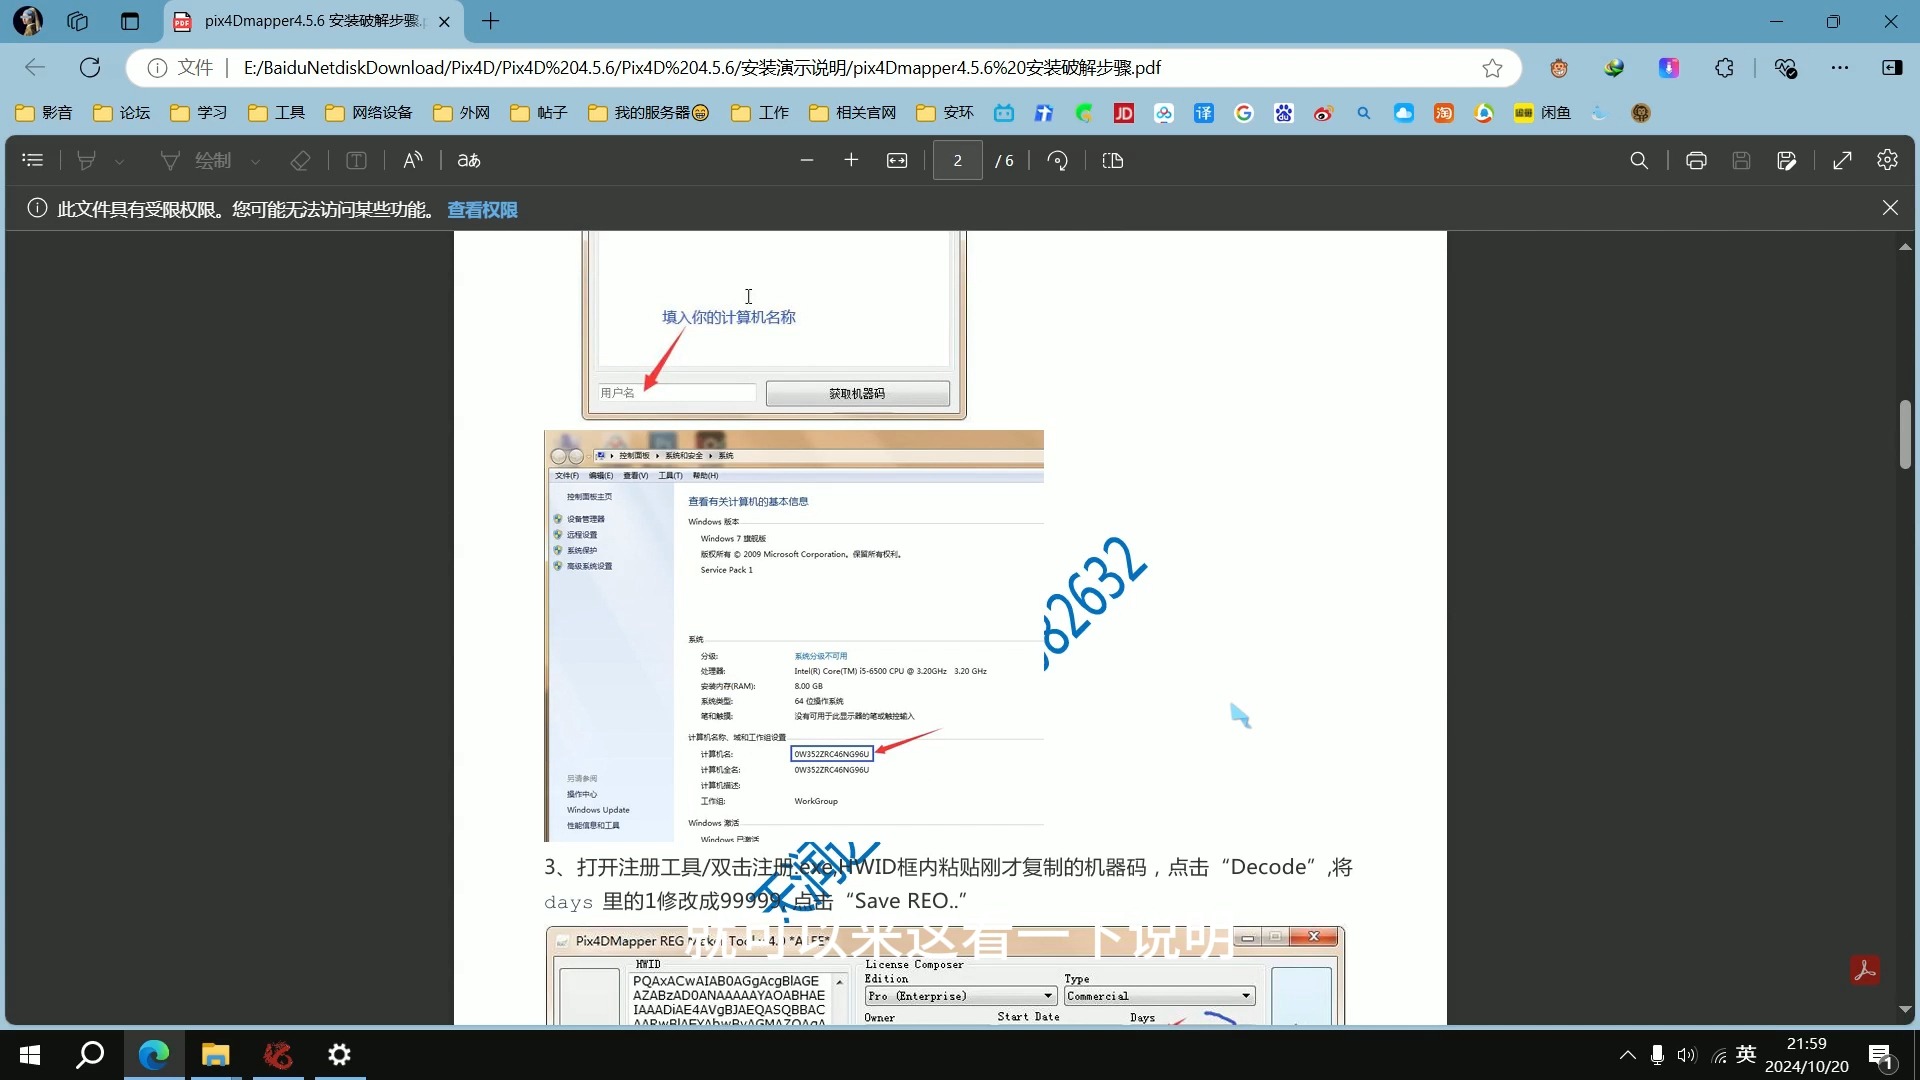The image size is (1920, 1080).
Task: Expand the draw tool options chevron
Action: pos(256,161)
